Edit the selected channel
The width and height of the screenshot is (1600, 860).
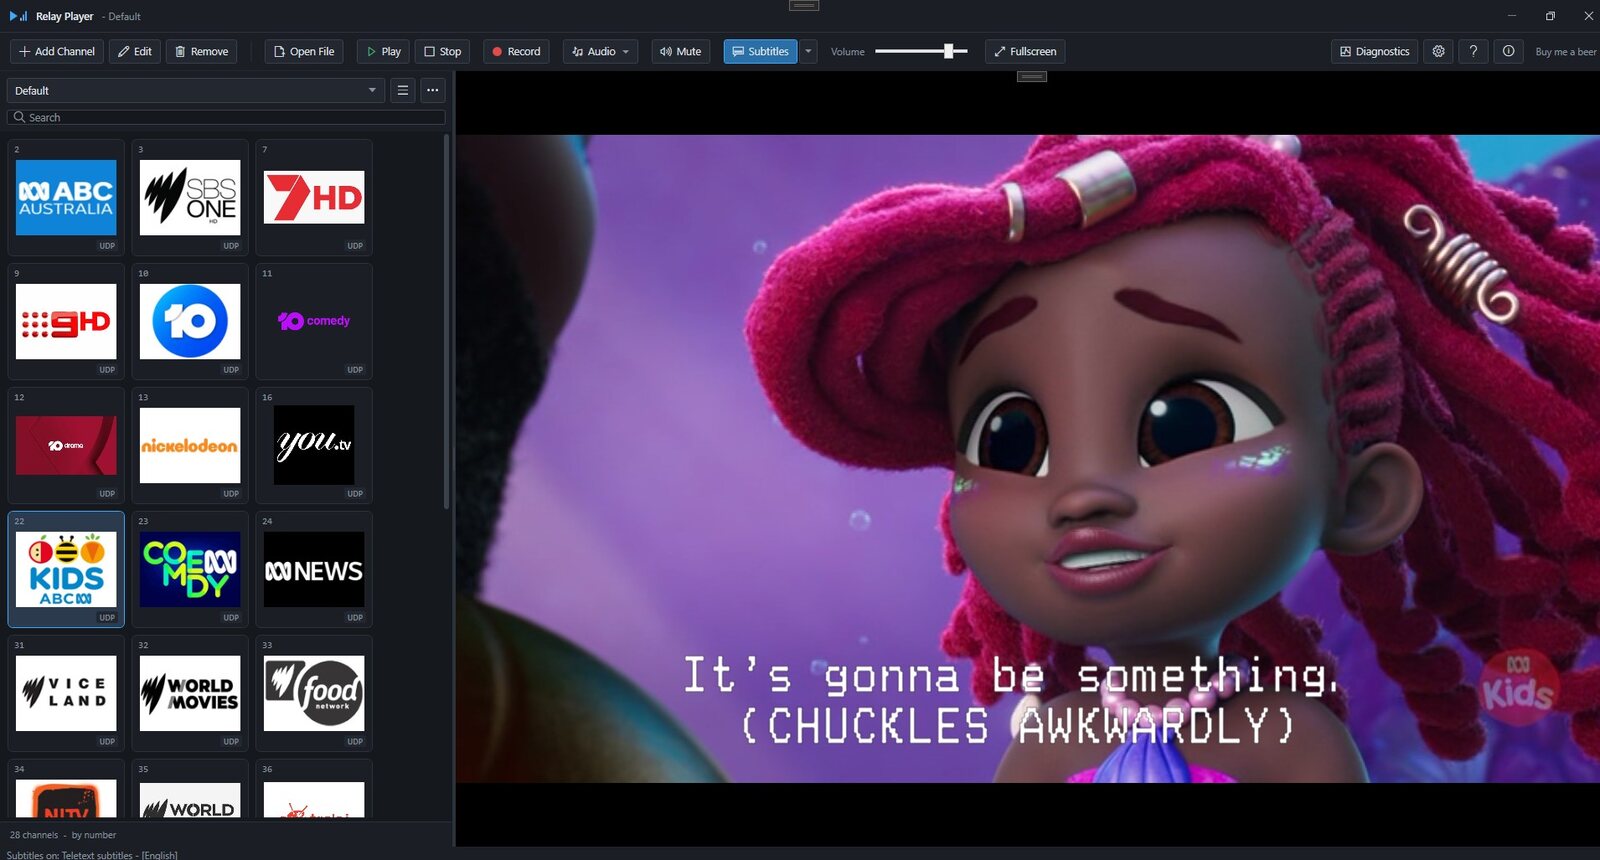tap(134, 51)
